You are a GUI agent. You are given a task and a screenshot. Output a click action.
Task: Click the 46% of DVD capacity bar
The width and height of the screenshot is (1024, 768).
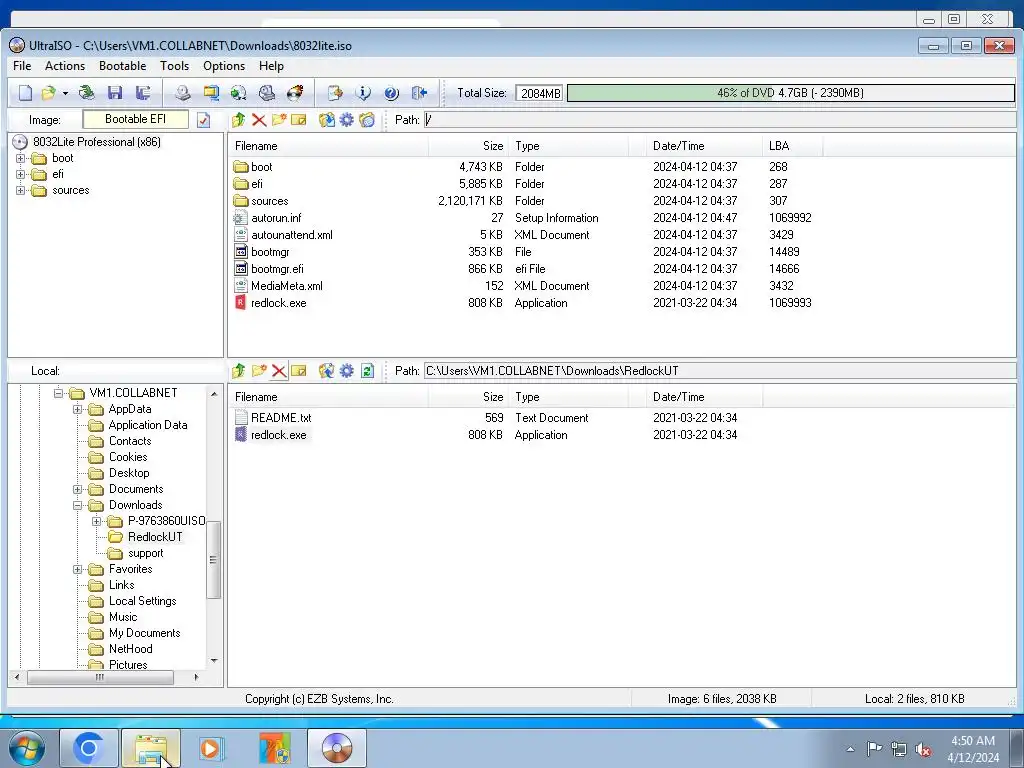tap(790, 93)
